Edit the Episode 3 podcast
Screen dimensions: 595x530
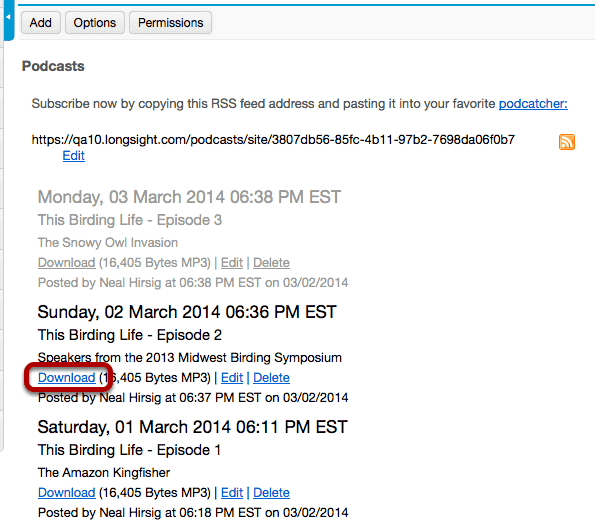point(231,263)
